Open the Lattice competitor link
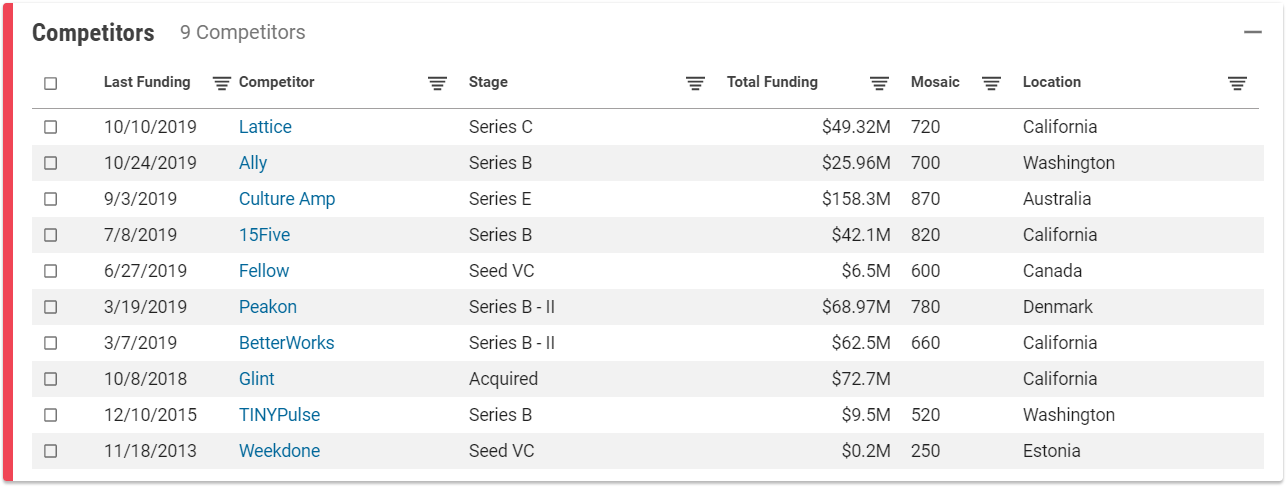1288x489 pixels. pyautogui.click(x=265, y=127)
